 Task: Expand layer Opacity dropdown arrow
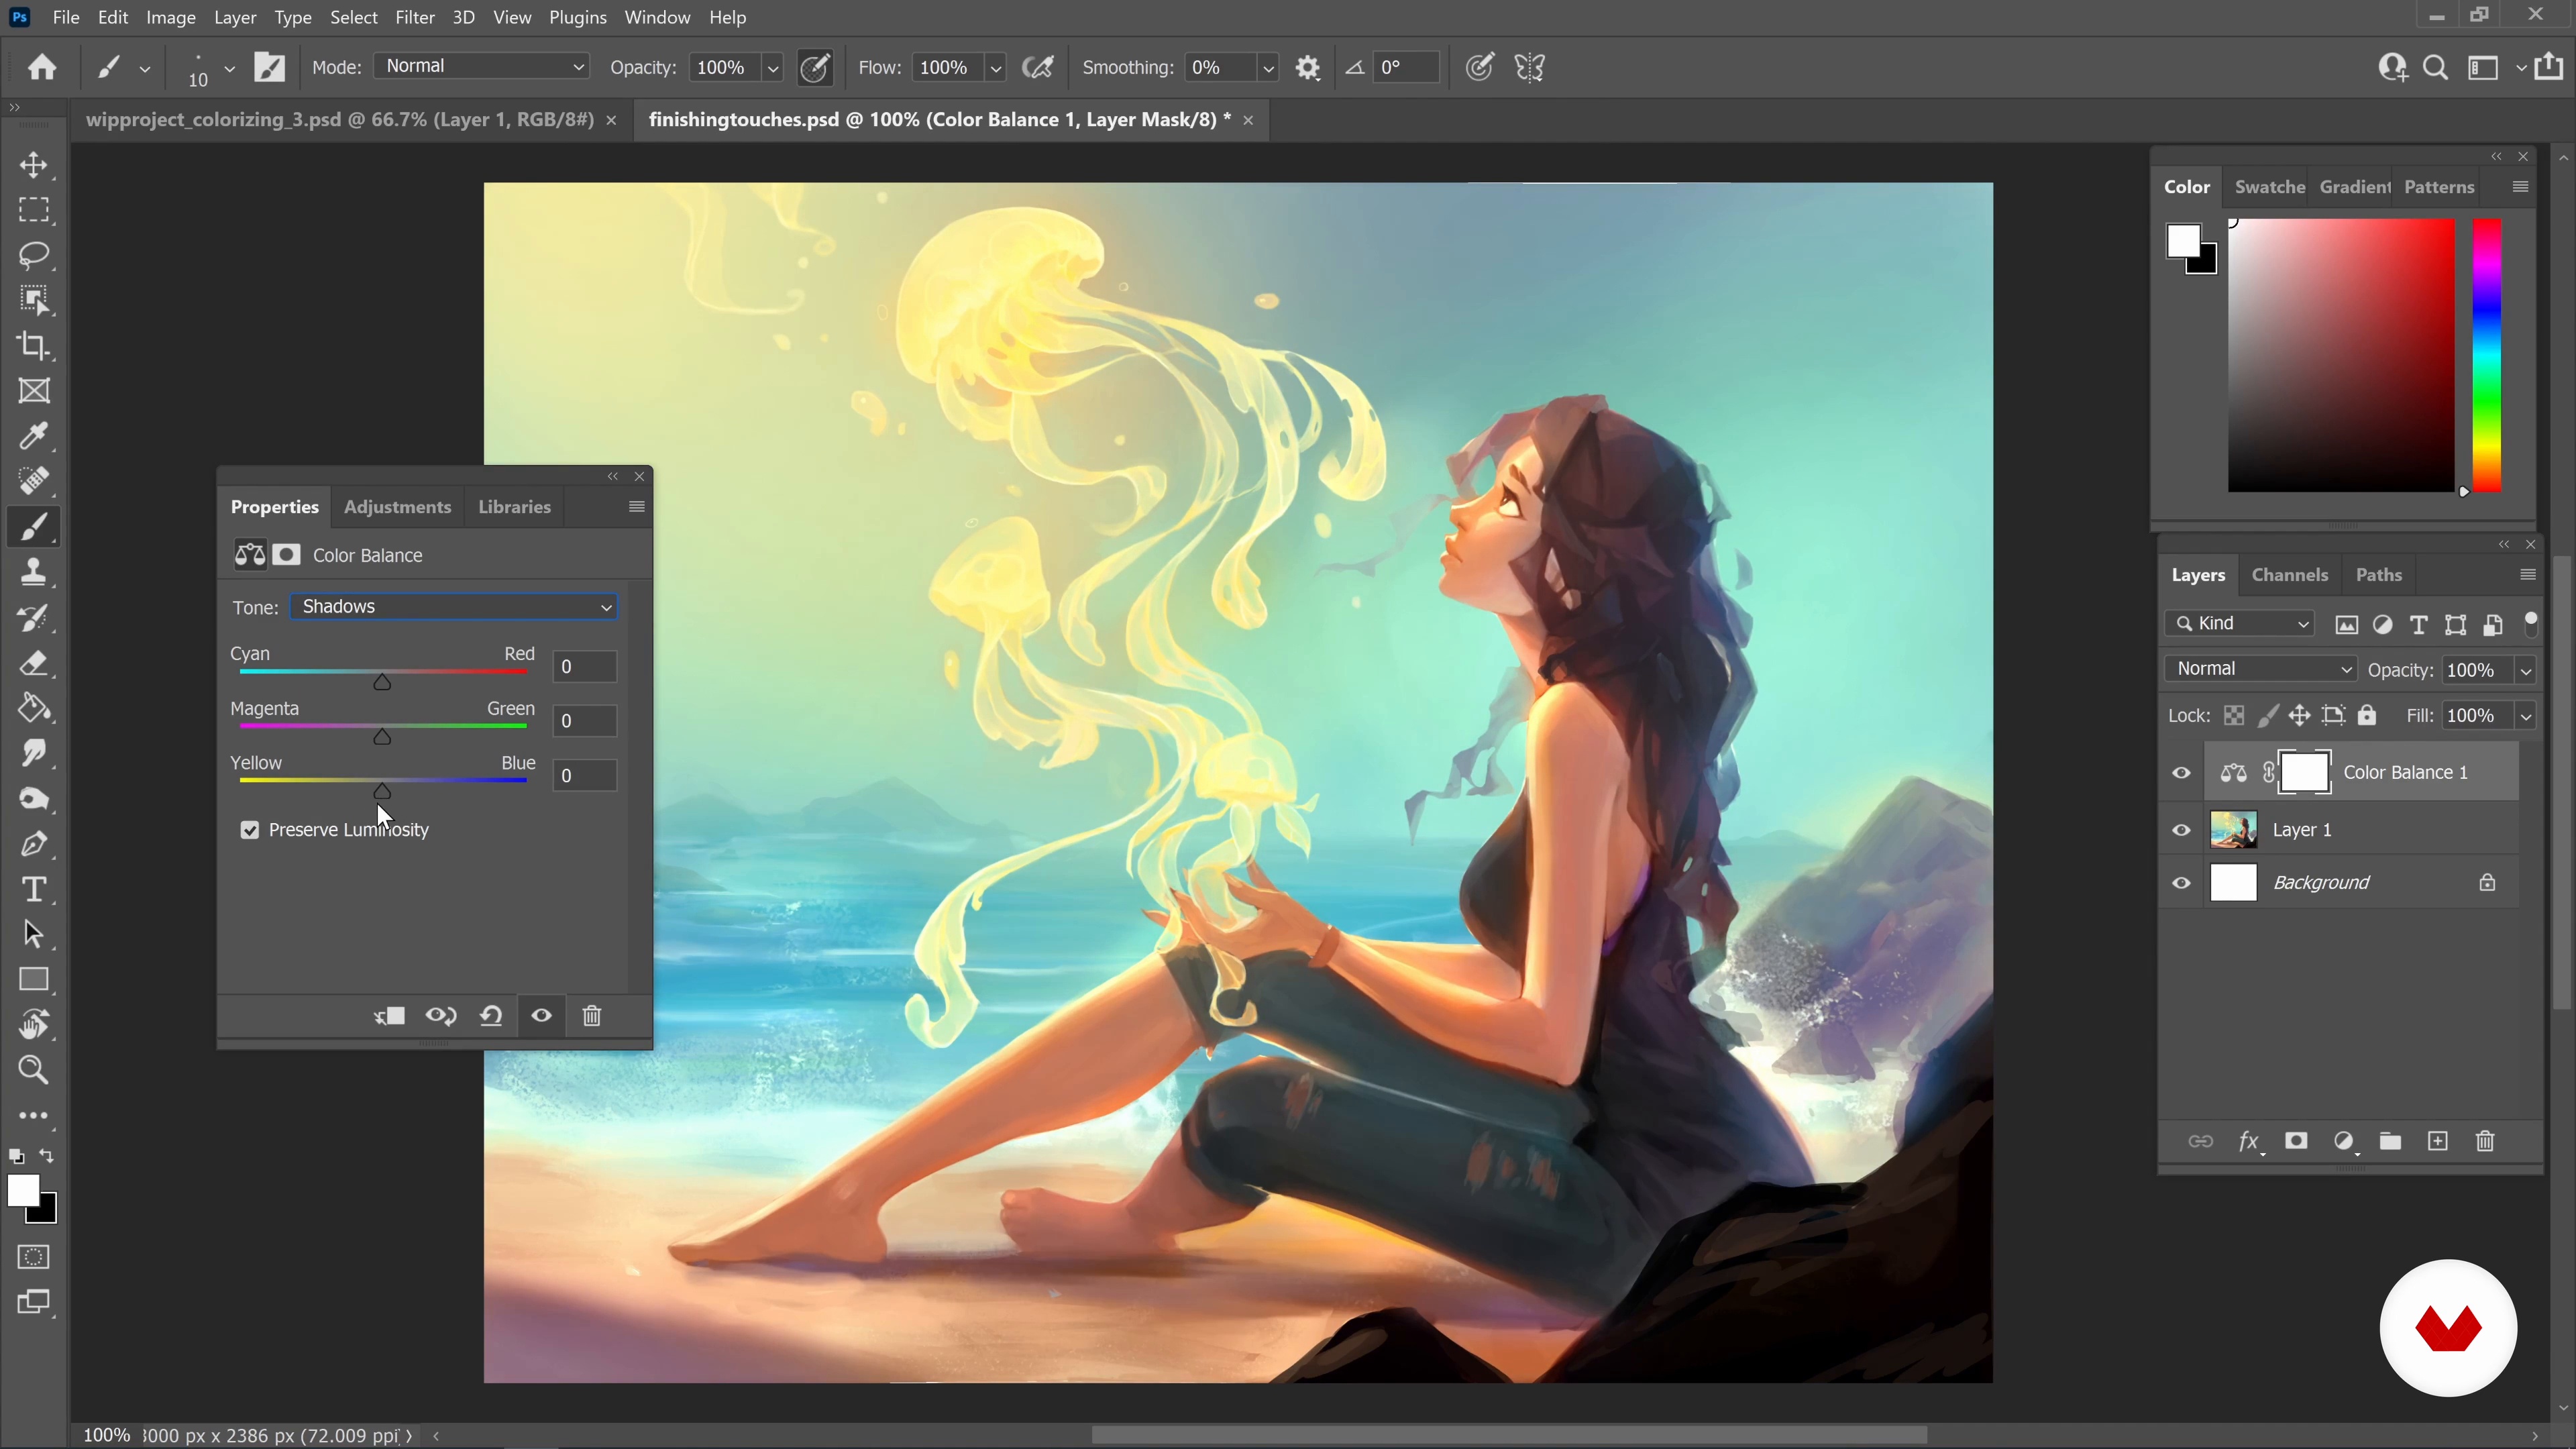tap(2525, 670)
